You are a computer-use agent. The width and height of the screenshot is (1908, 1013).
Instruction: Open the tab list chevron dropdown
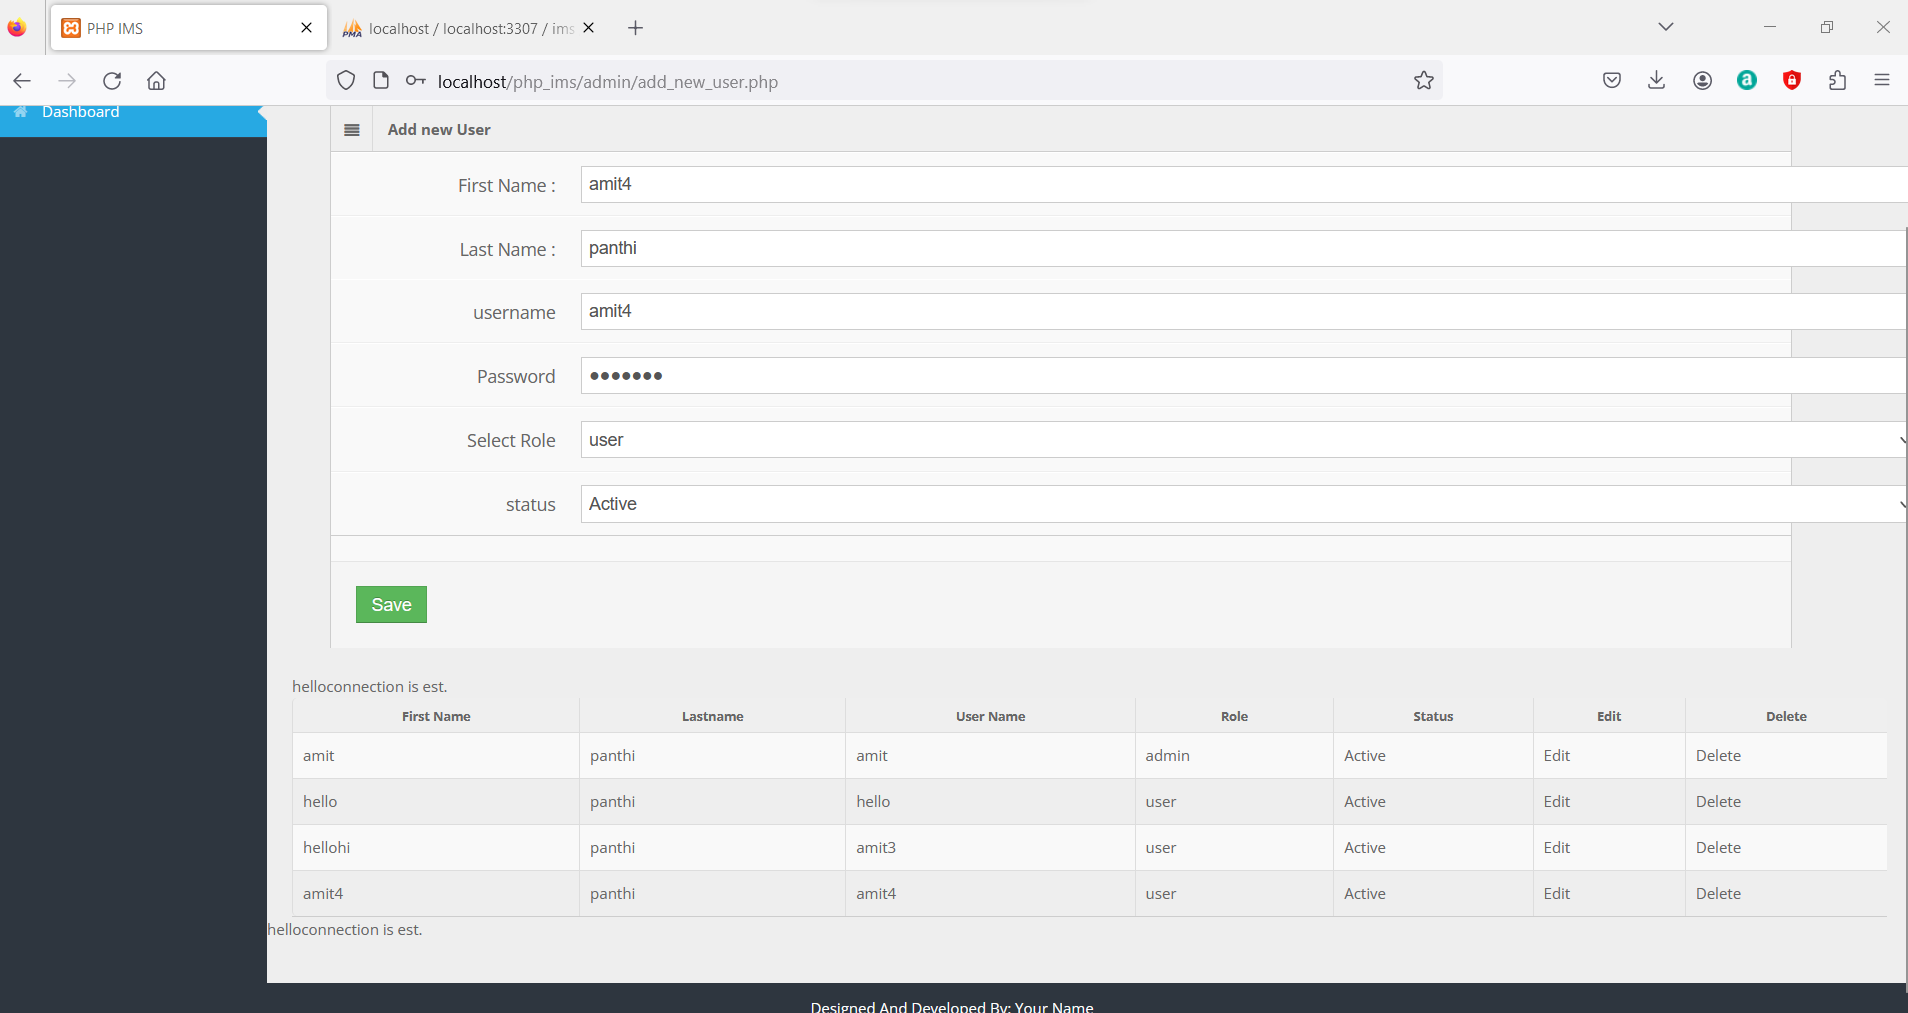click(x=1664, y=27)
